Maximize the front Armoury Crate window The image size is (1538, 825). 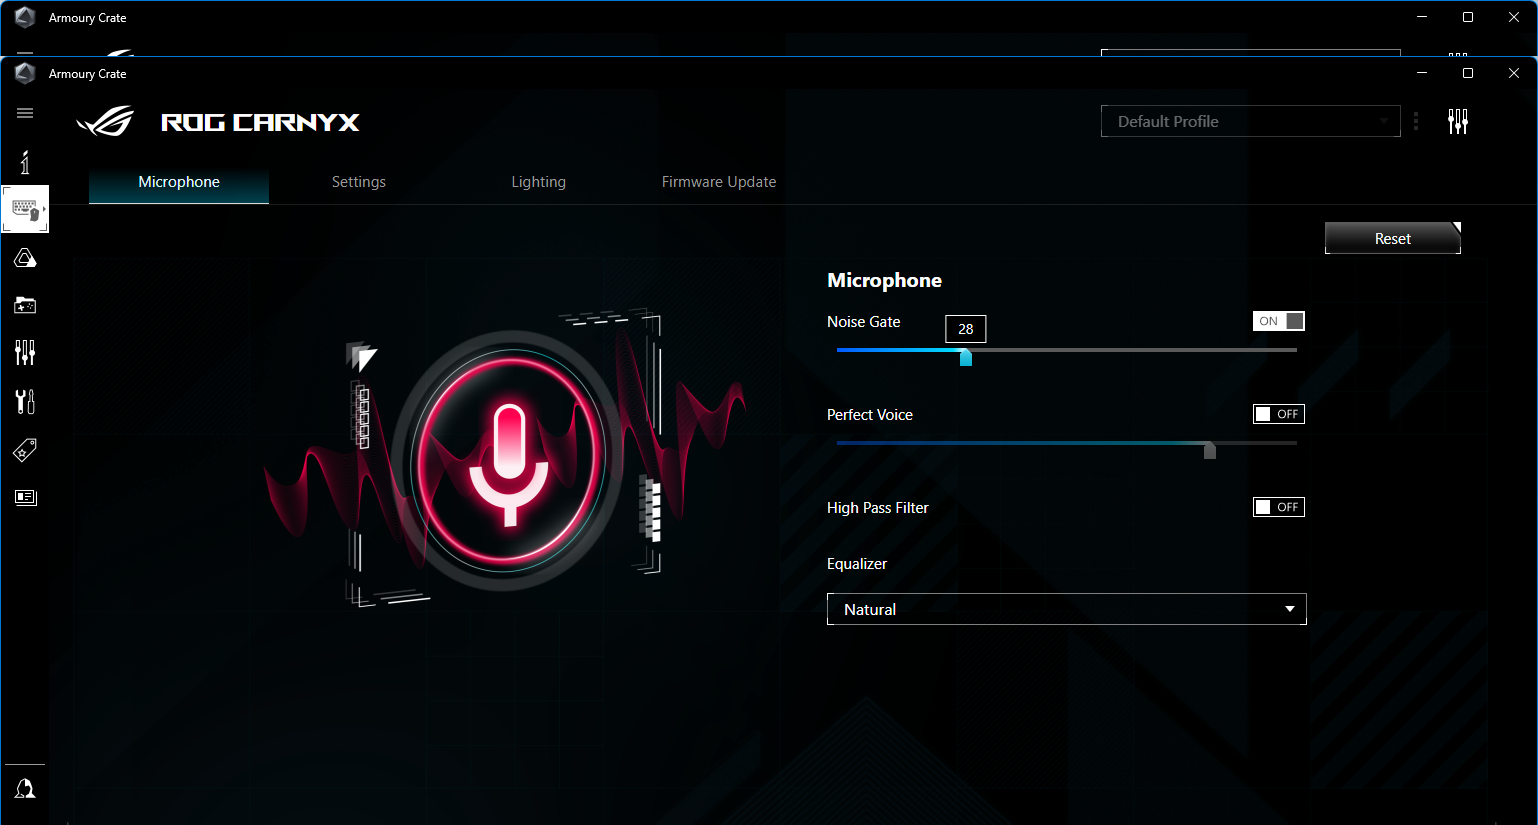(x=1468, y=73)
